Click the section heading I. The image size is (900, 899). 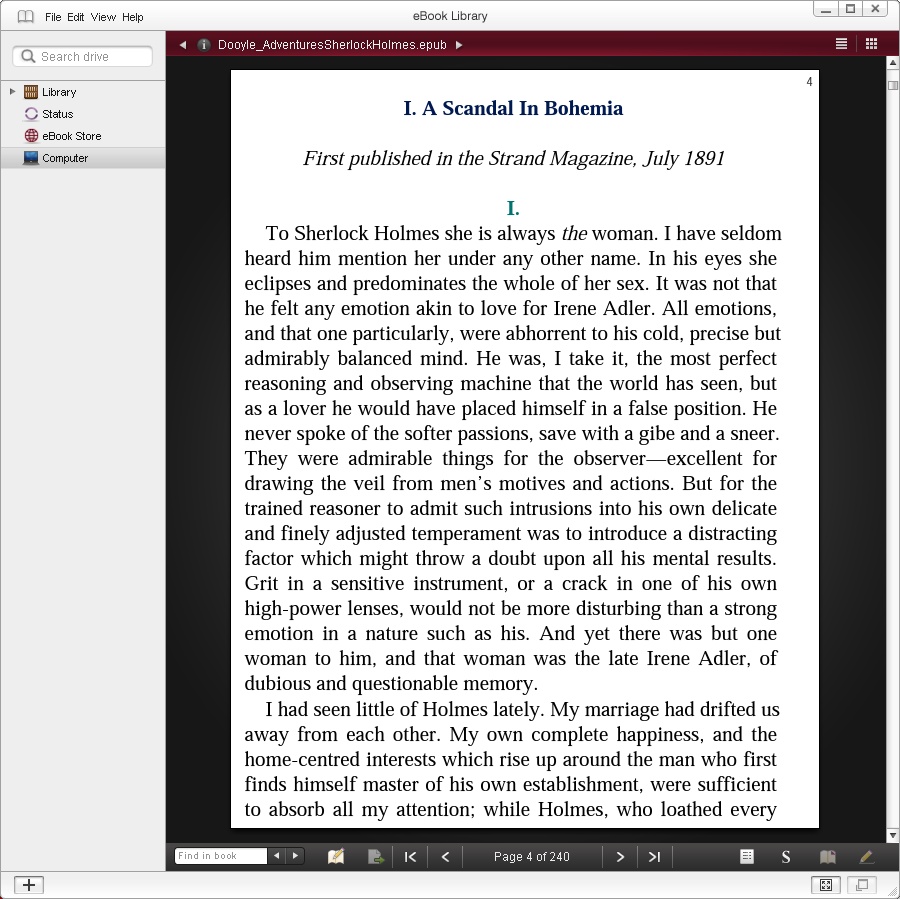[x=513, y=208]
